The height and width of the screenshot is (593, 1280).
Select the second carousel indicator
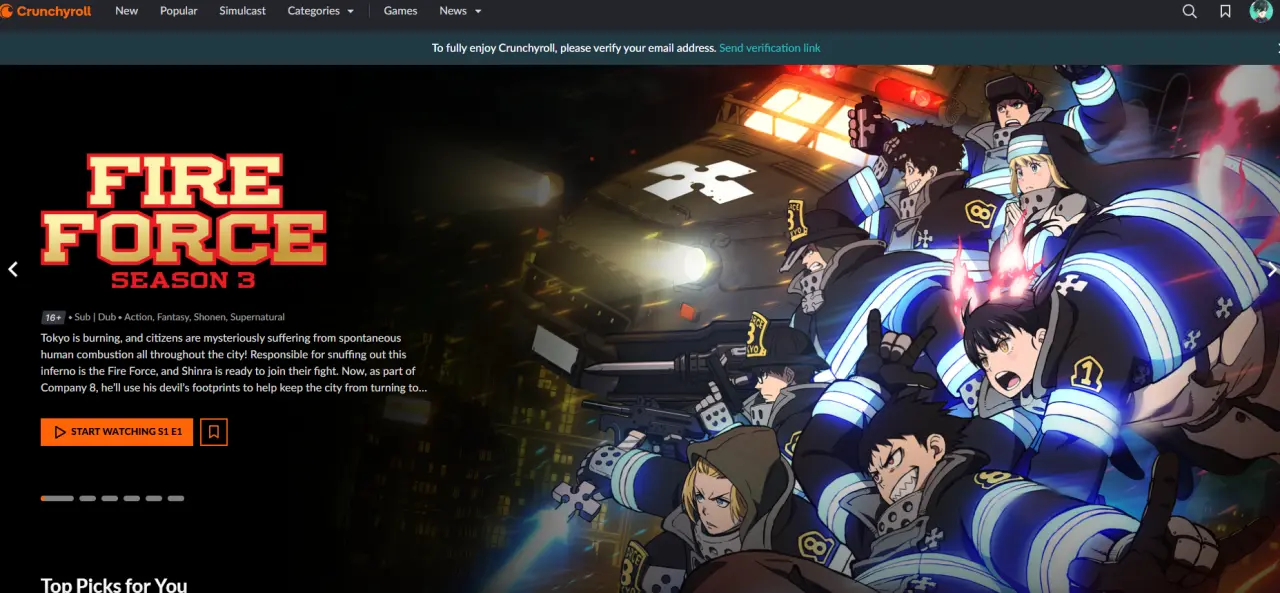click(x=88, y=498)
